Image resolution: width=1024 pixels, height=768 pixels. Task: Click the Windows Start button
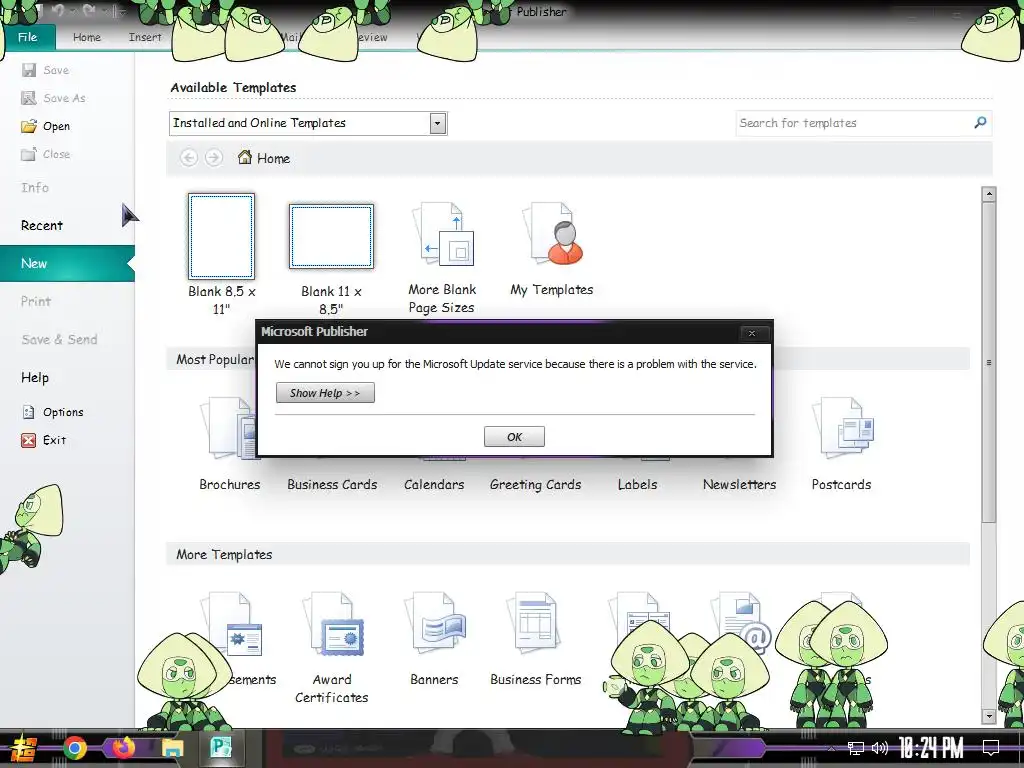pos(24,748)
